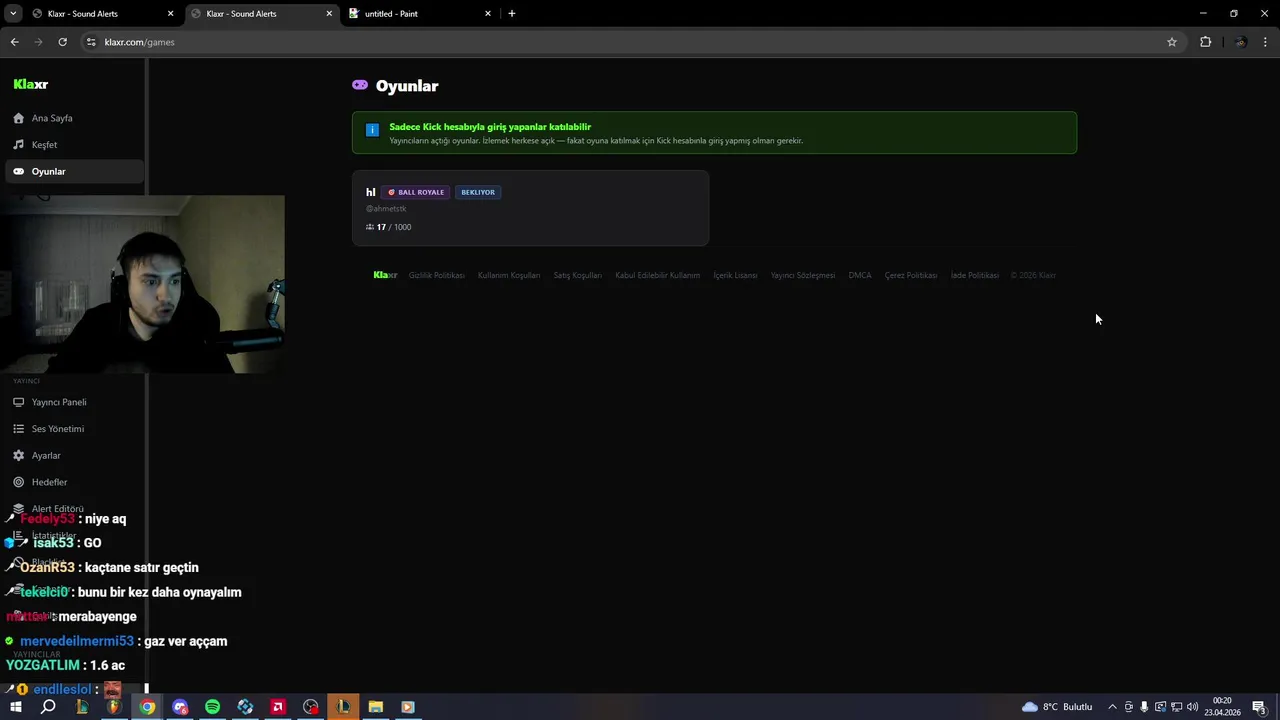Screen dimensions: 1280x720
Task: Open OBS recording icon in taskbar
Action: pos(311,707)
